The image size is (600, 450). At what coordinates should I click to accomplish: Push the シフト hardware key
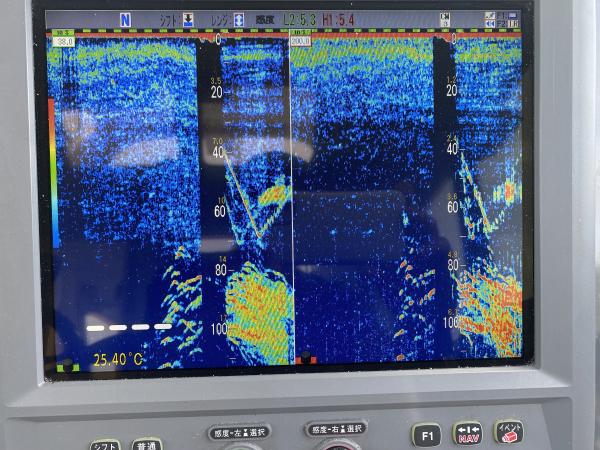point(105,446)
